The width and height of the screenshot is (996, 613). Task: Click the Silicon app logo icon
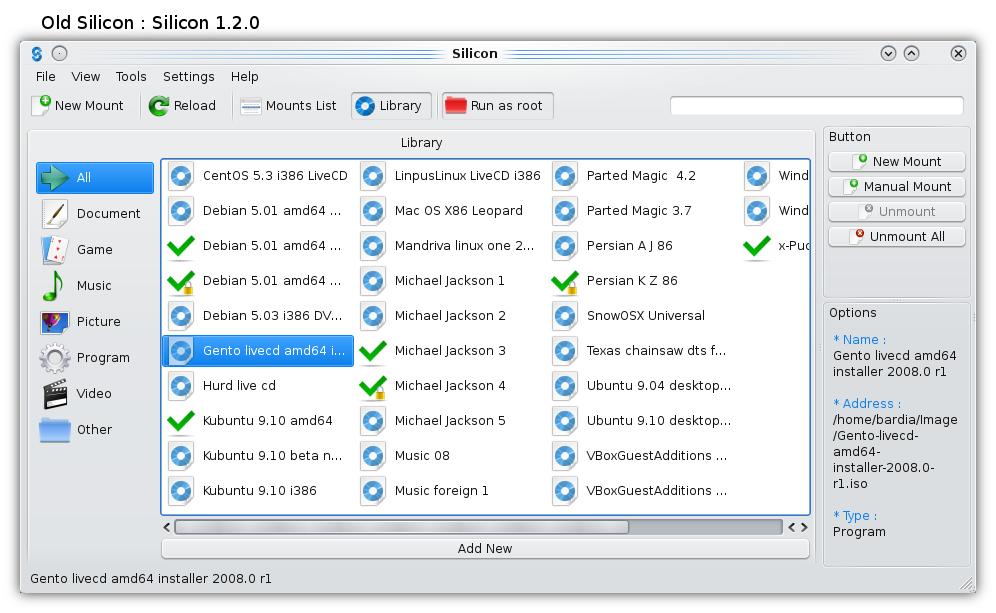coord(37,53)
